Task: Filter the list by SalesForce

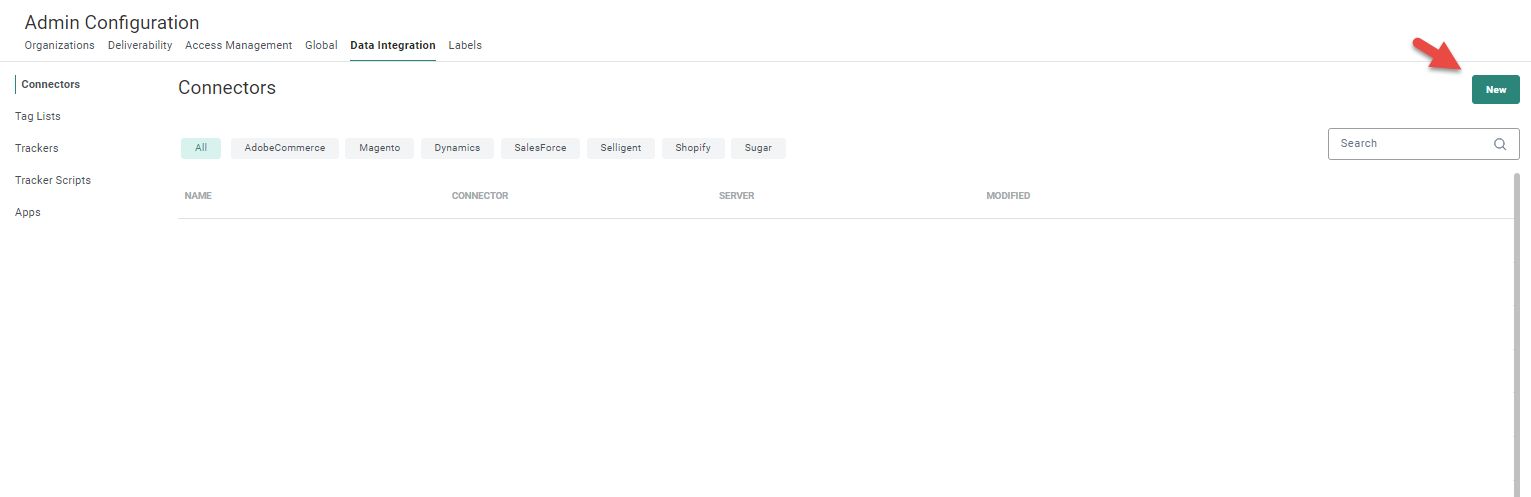Action: [x=540, y=148]
